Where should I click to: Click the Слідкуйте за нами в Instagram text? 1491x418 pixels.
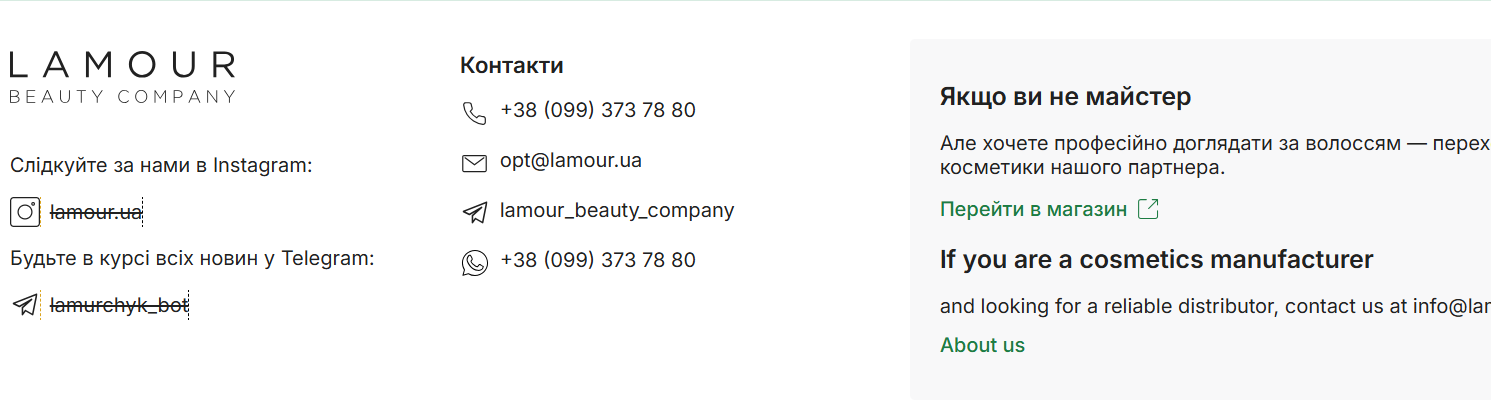[x=161, y=165]
